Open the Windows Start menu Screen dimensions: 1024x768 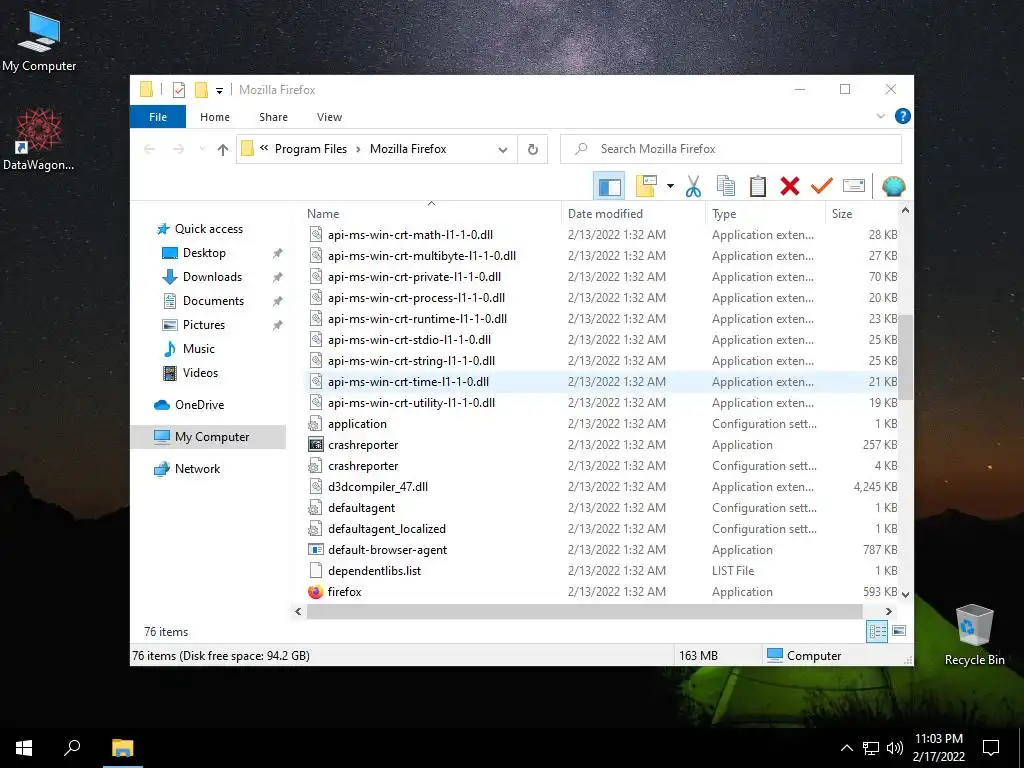[24, 748]
